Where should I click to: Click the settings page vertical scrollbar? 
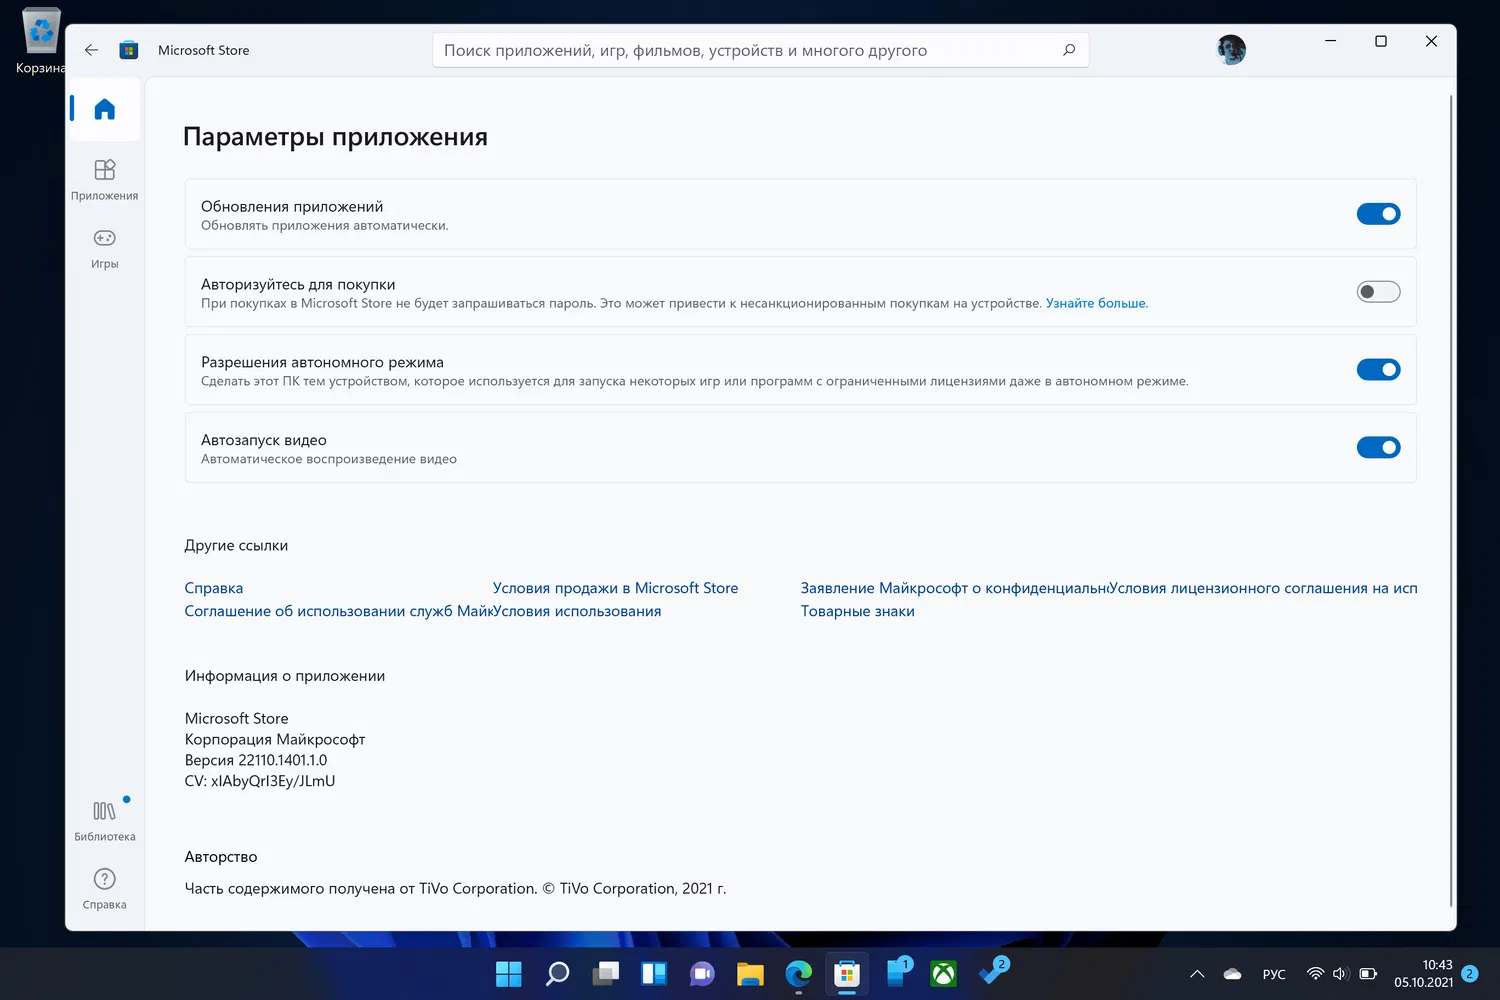click(1450, 500)
